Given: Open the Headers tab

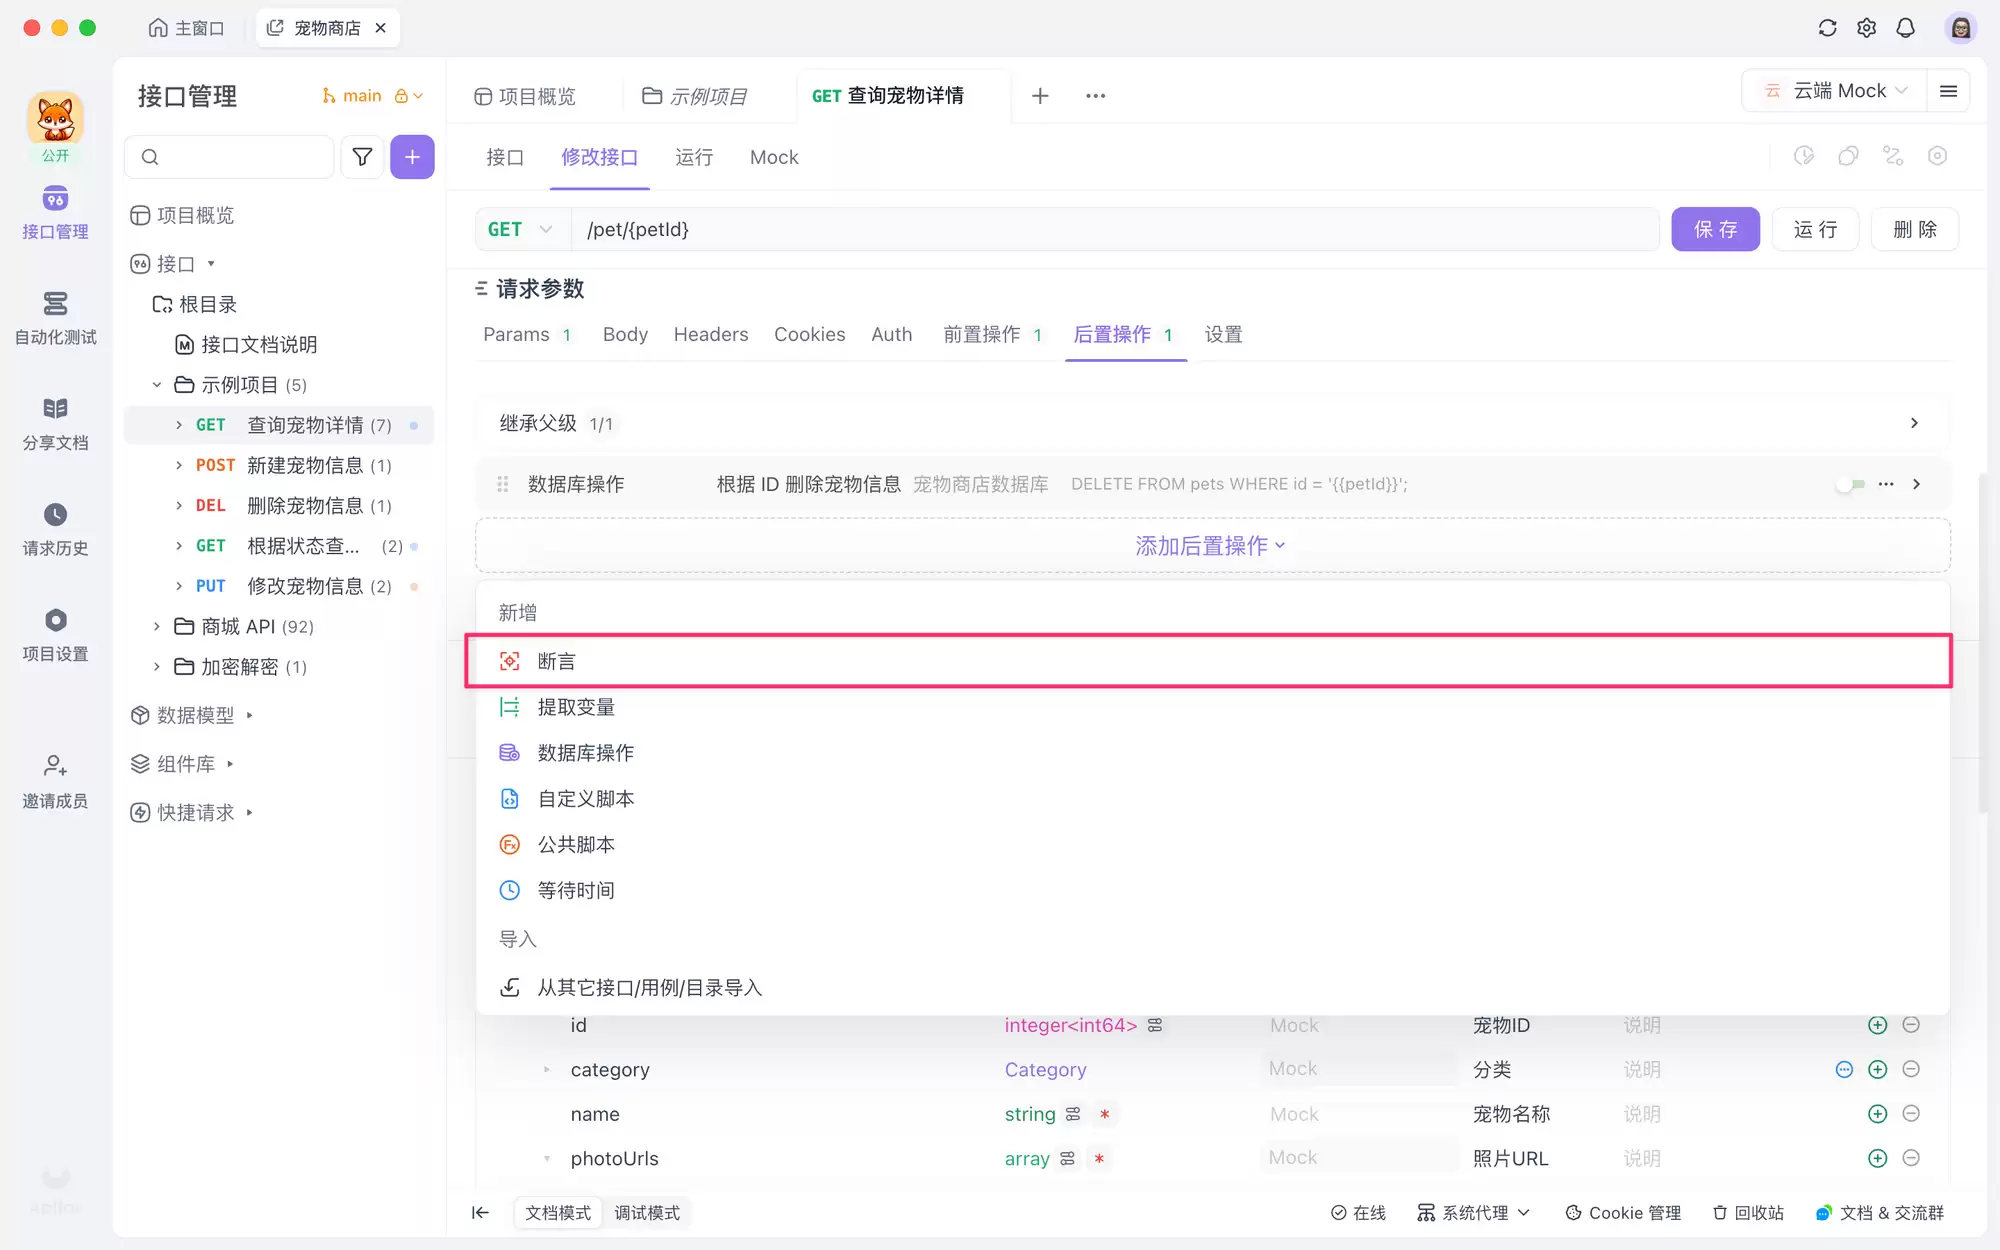Looking at the screenshot, I should click(x=711, y=335).
